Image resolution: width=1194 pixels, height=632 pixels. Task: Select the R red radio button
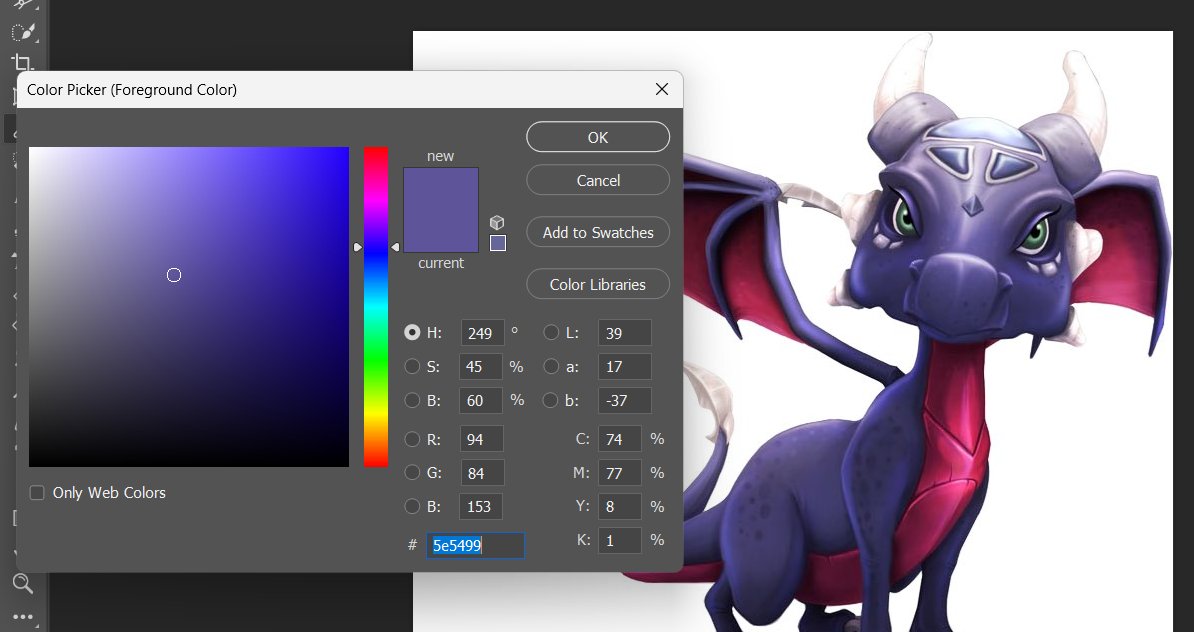[x=412, y=439]
